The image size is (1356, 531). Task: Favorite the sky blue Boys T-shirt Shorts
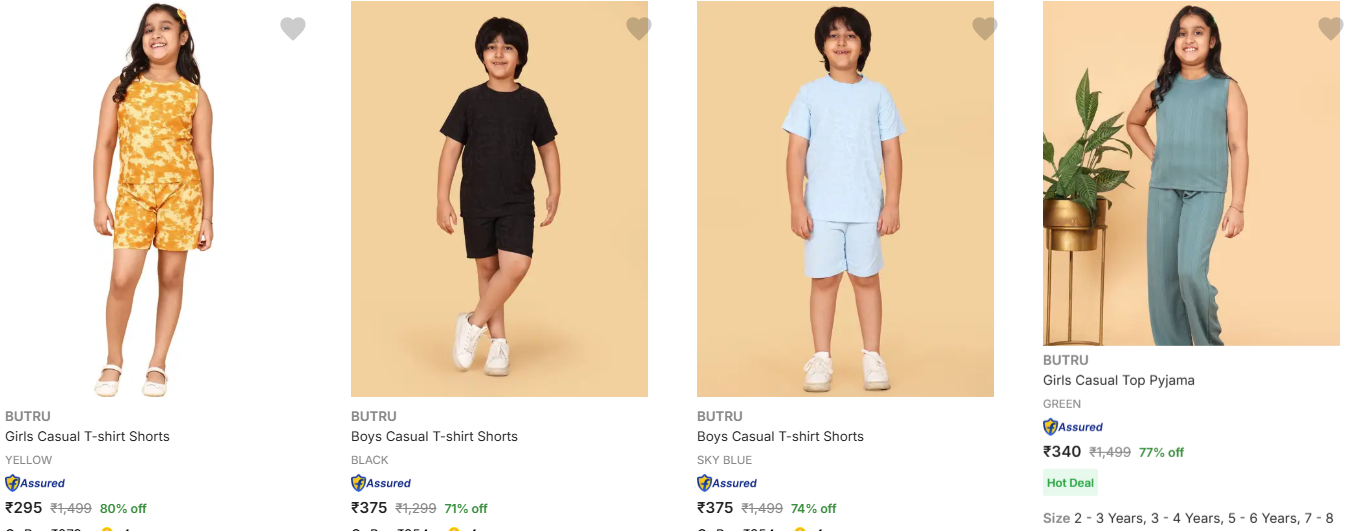985,29
